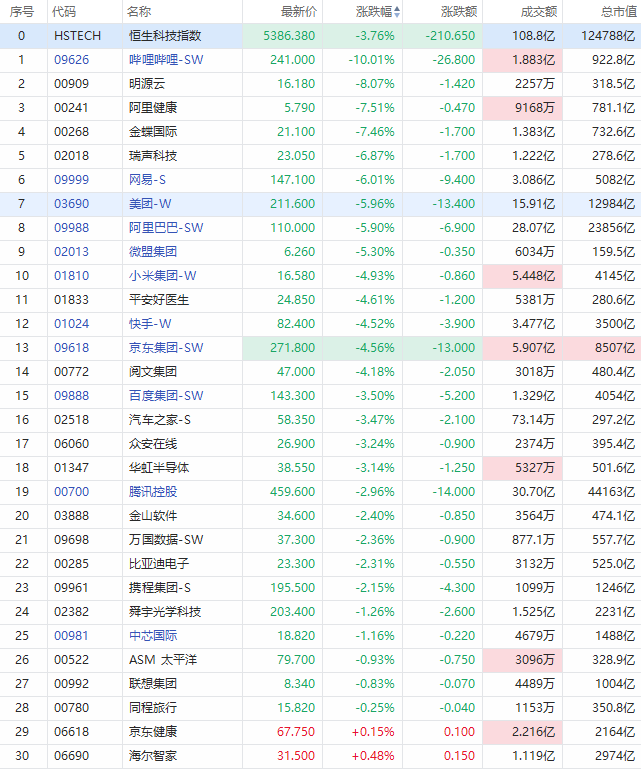The width and height of the screenshot is (641, 771).
Task: Select the 美团-W row name
Action: [x=149, y=204]
